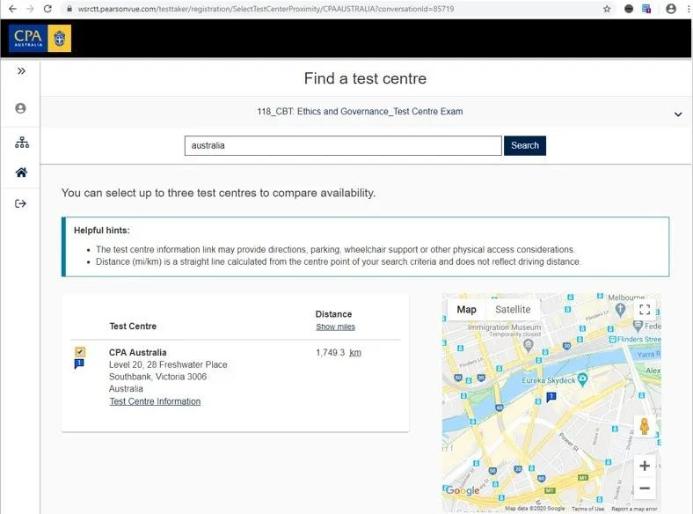
Task: Click the address bar URL
Action: 265,9
